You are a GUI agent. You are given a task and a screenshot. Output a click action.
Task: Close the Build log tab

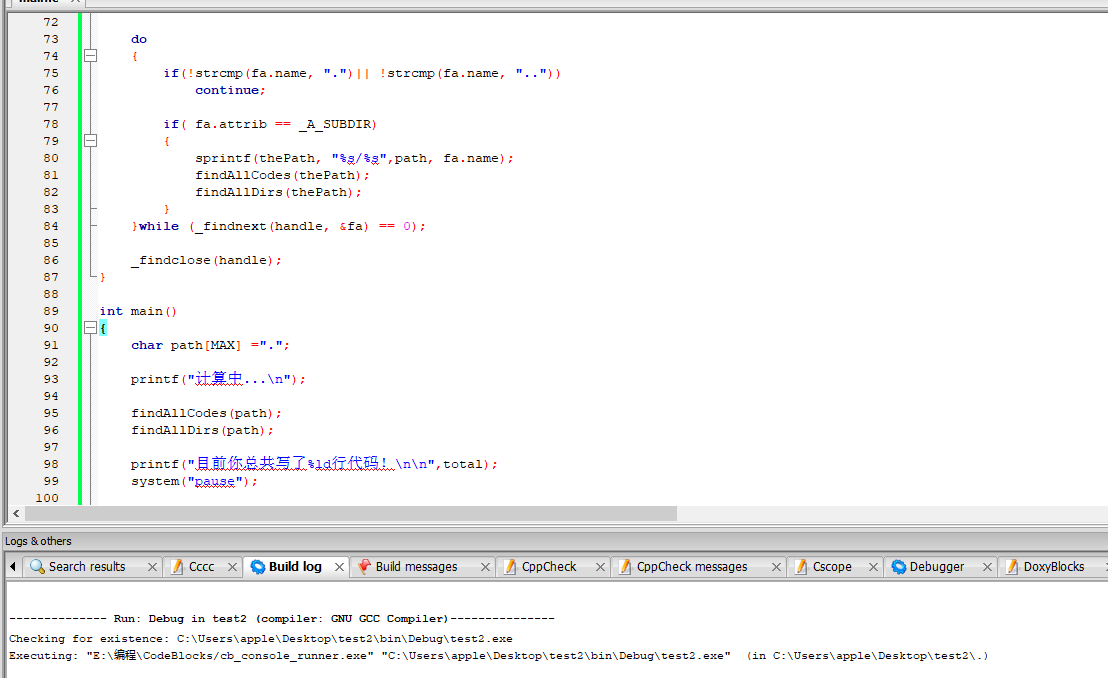point(339,567)
